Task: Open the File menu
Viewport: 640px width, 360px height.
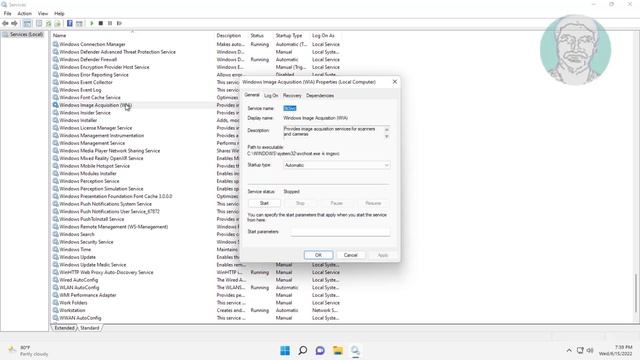Action: coord(8,13)
